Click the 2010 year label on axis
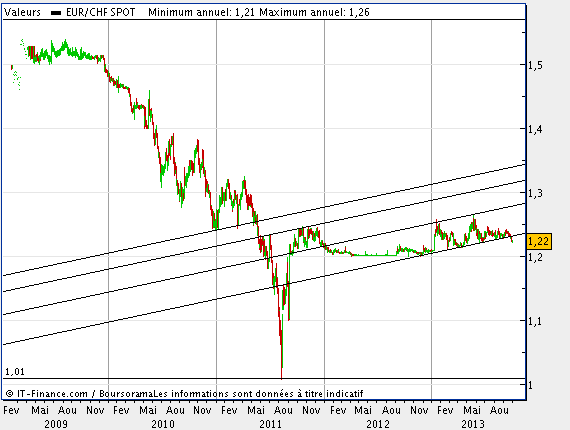The height and width of the screenshot is (430, 570). click(x=163, y=424)
